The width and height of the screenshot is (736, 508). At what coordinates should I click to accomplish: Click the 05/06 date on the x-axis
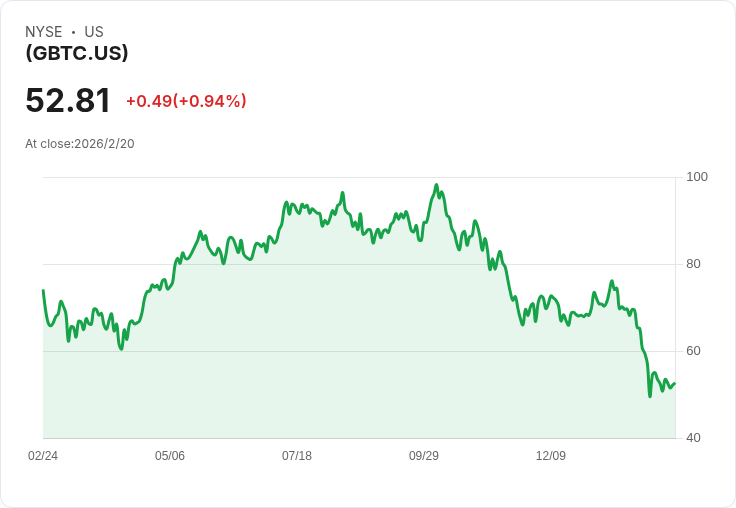click(x=170, y=455)
